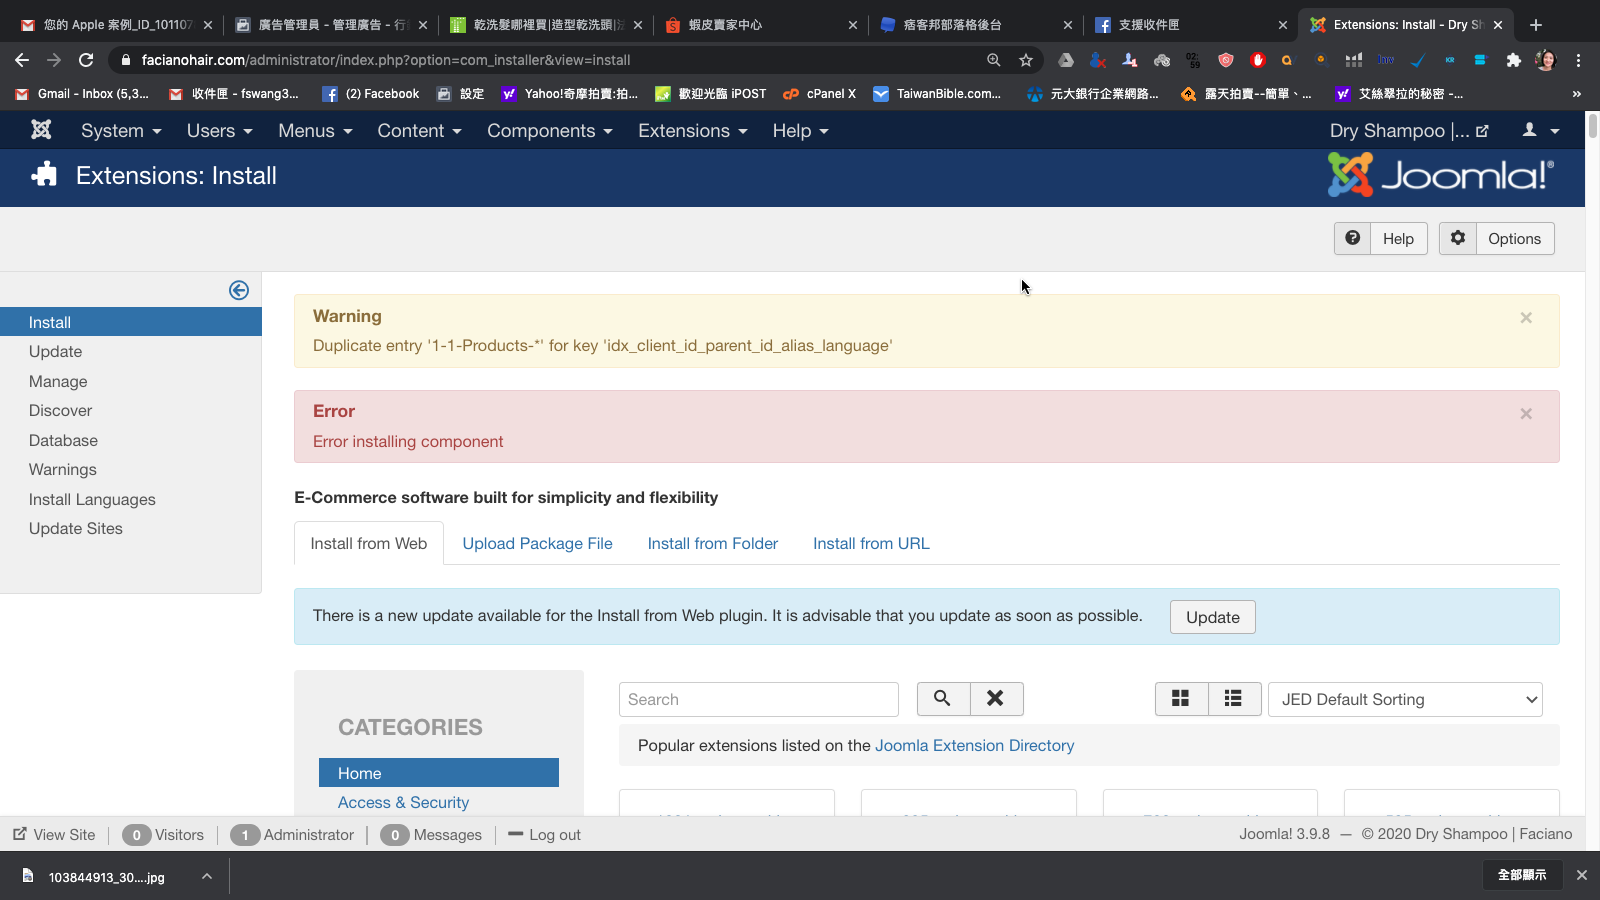Open the Joomla Extension Directory link
Viewport: 1600px width, 900px height.
(x=974, y=746)
